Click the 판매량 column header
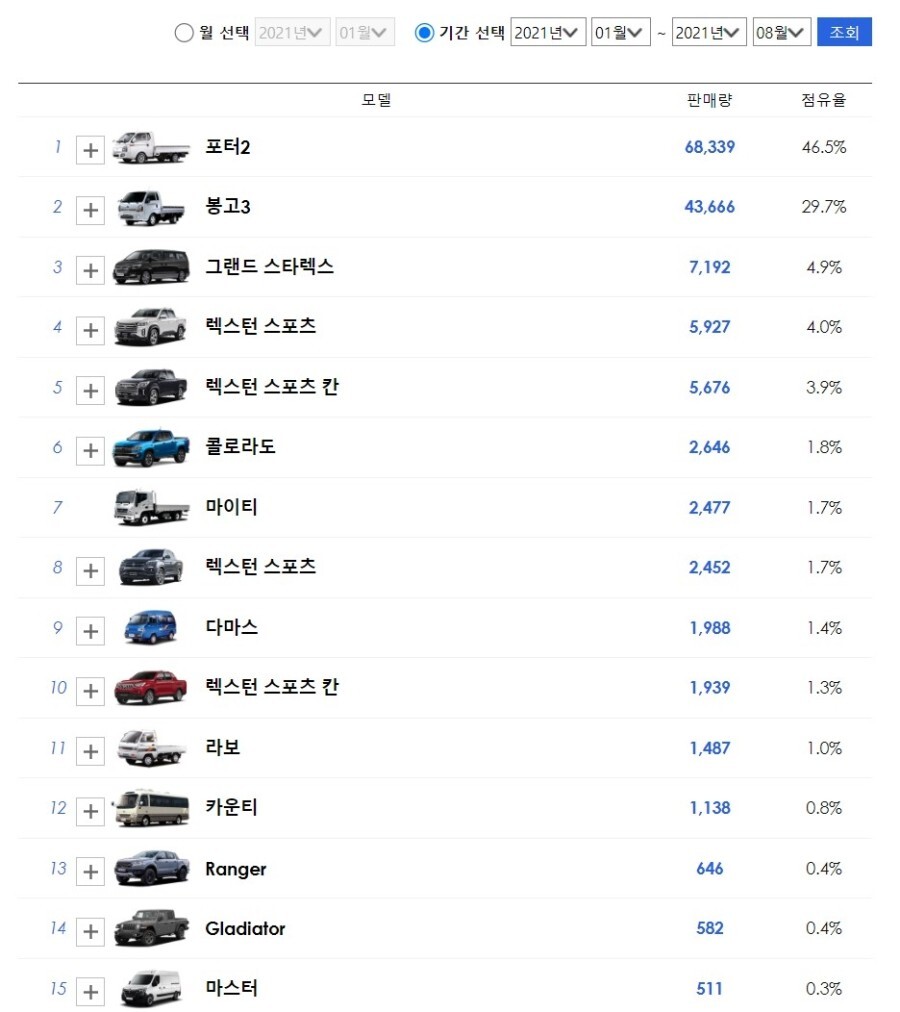This screenshot has width=900, height=1012. click(709, 100)
